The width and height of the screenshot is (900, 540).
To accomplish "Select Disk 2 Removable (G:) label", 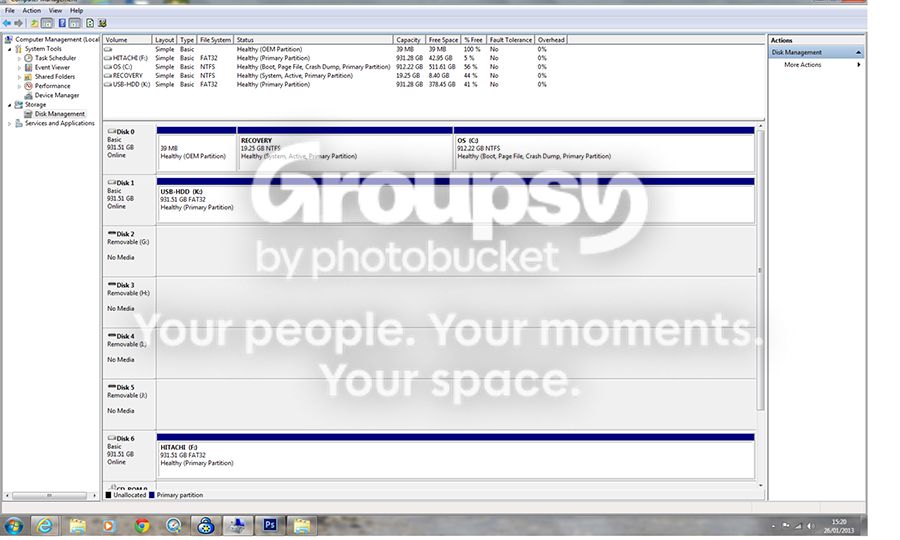I will pos(129,251).
